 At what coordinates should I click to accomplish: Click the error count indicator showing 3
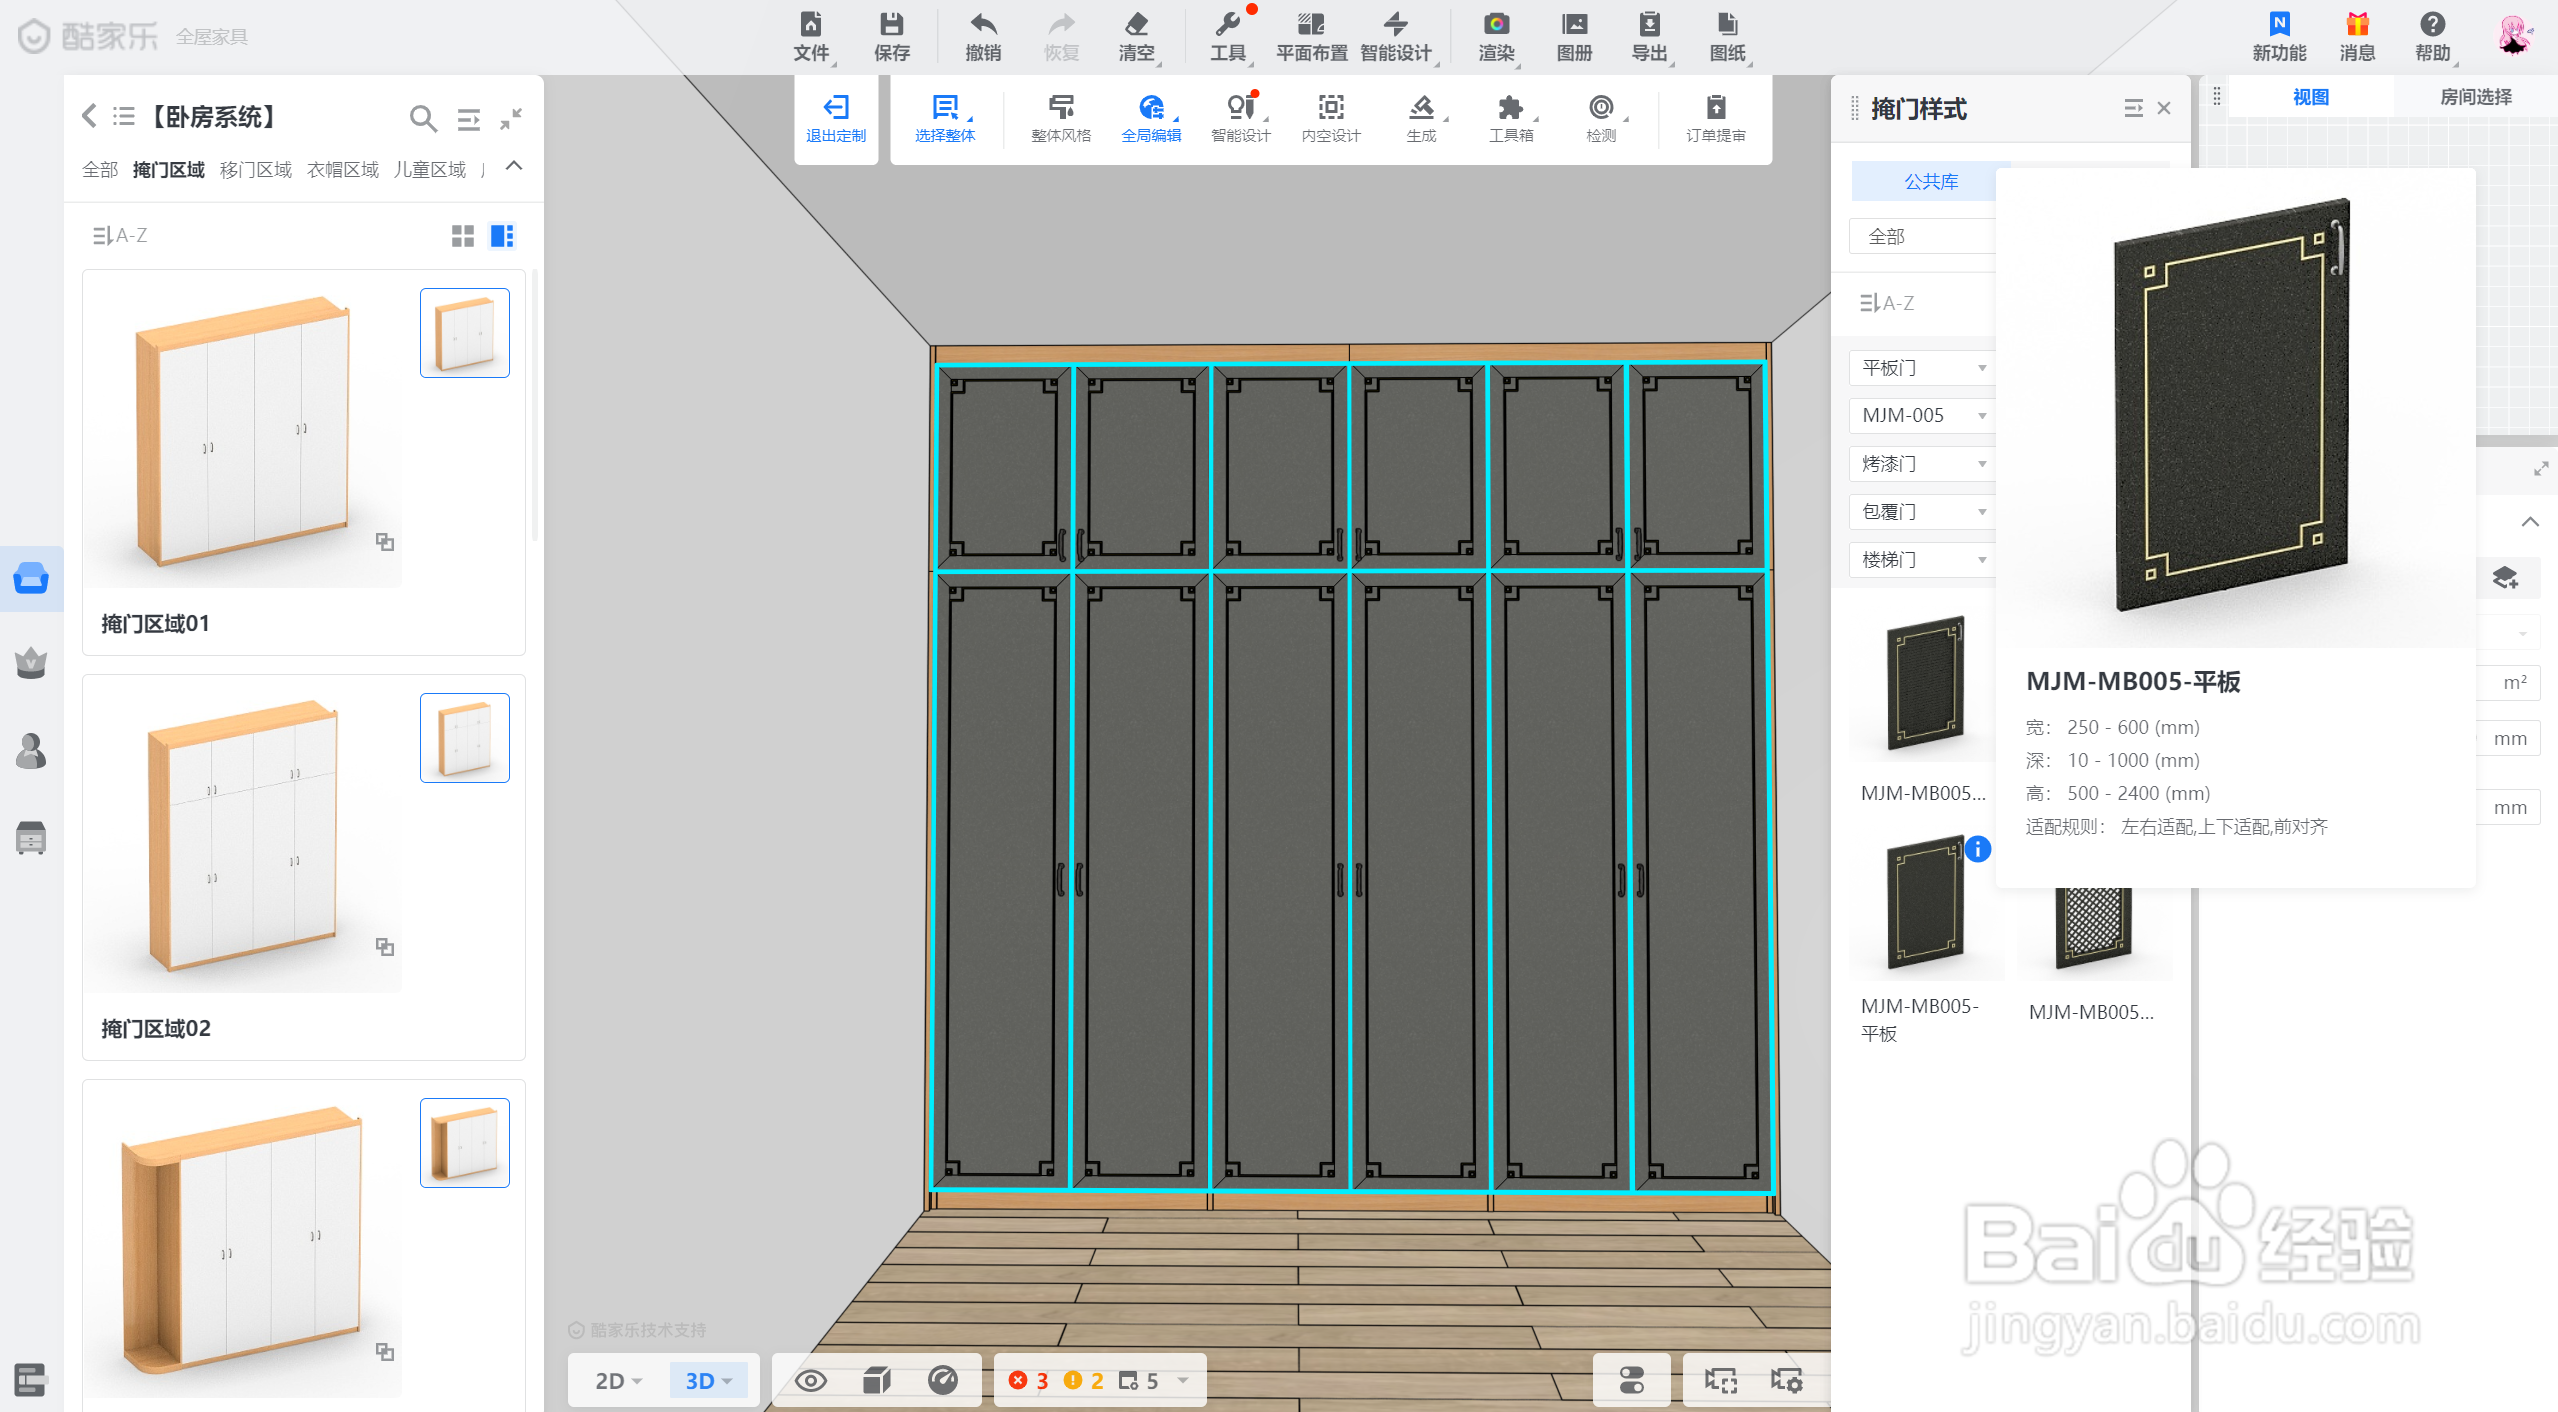(x=1029, y=1381)
